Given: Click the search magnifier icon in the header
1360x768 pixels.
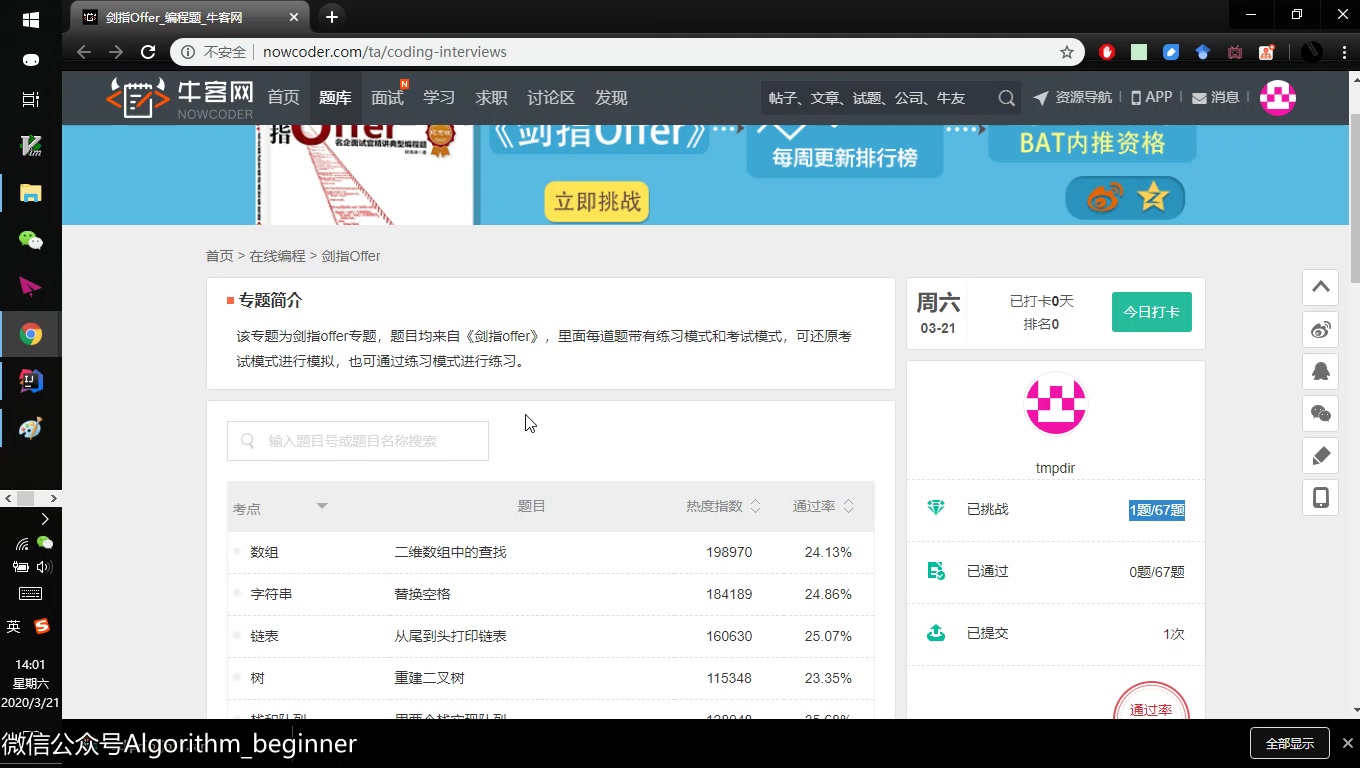Looking at the screenshot, I should [x=1006, y=98].
